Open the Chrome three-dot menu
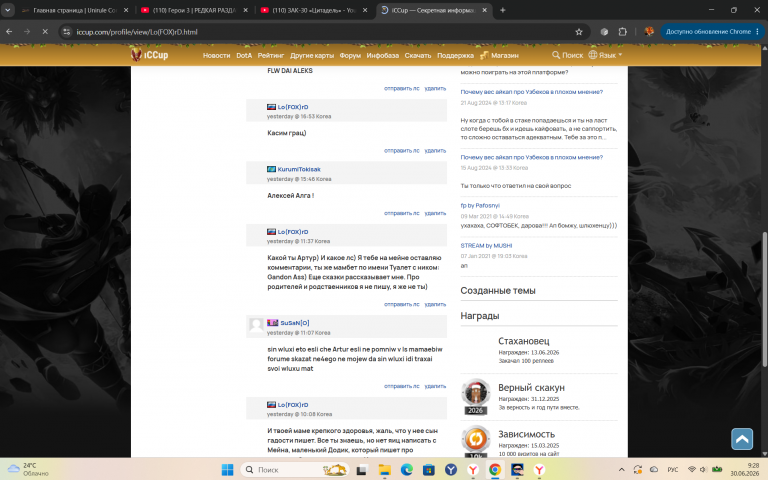This screenshot has width=768, height=480. coord(757,32)
